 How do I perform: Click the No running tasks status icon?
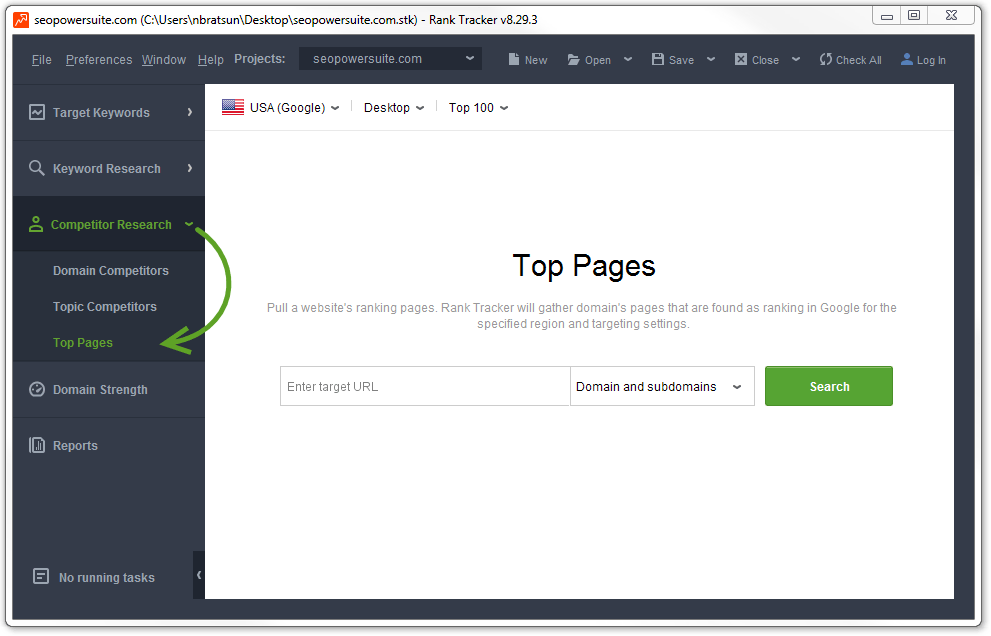click(x=40, y=577)
